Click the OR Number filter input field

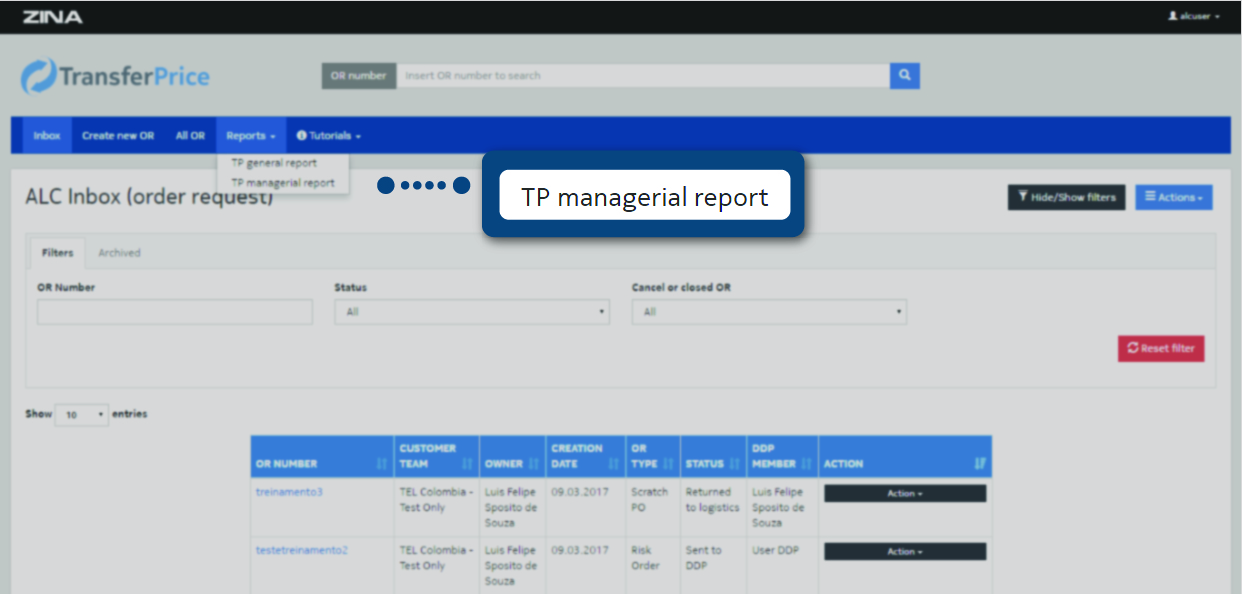[x=174, y=312]
